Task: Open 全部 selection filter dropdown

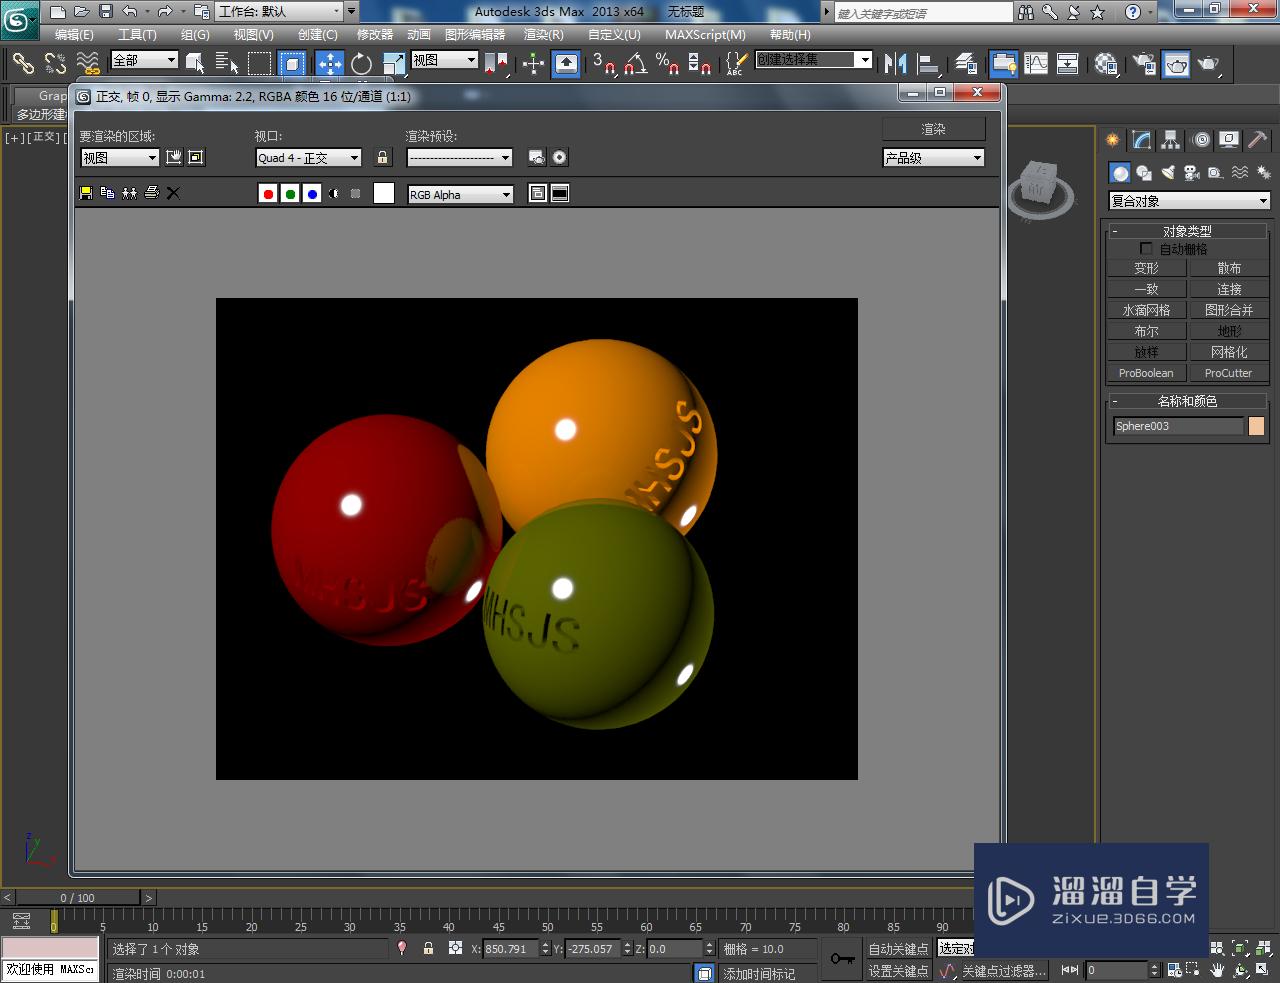Action: point(144,60)
